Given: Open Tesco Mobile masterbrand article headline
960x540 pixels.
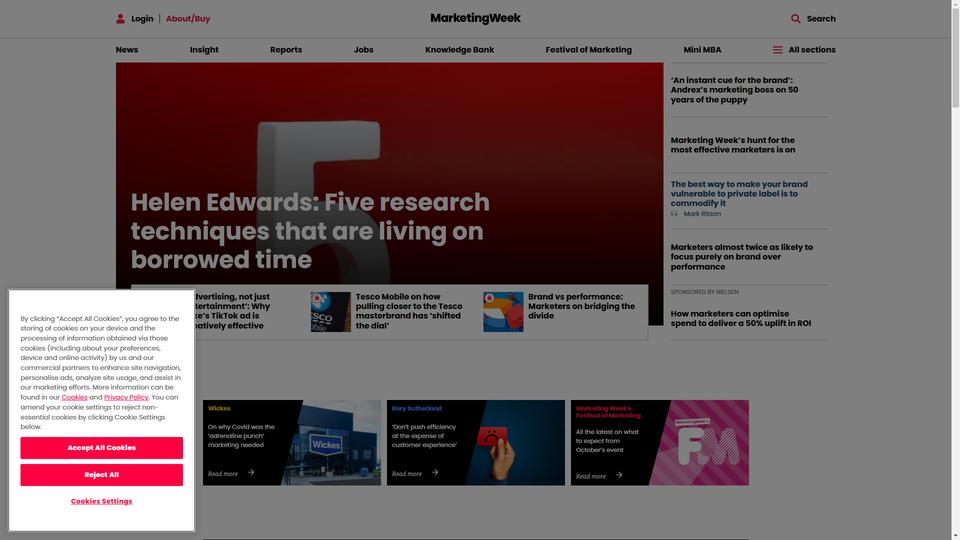Looking at the screenshot, I should coord(409,311).
